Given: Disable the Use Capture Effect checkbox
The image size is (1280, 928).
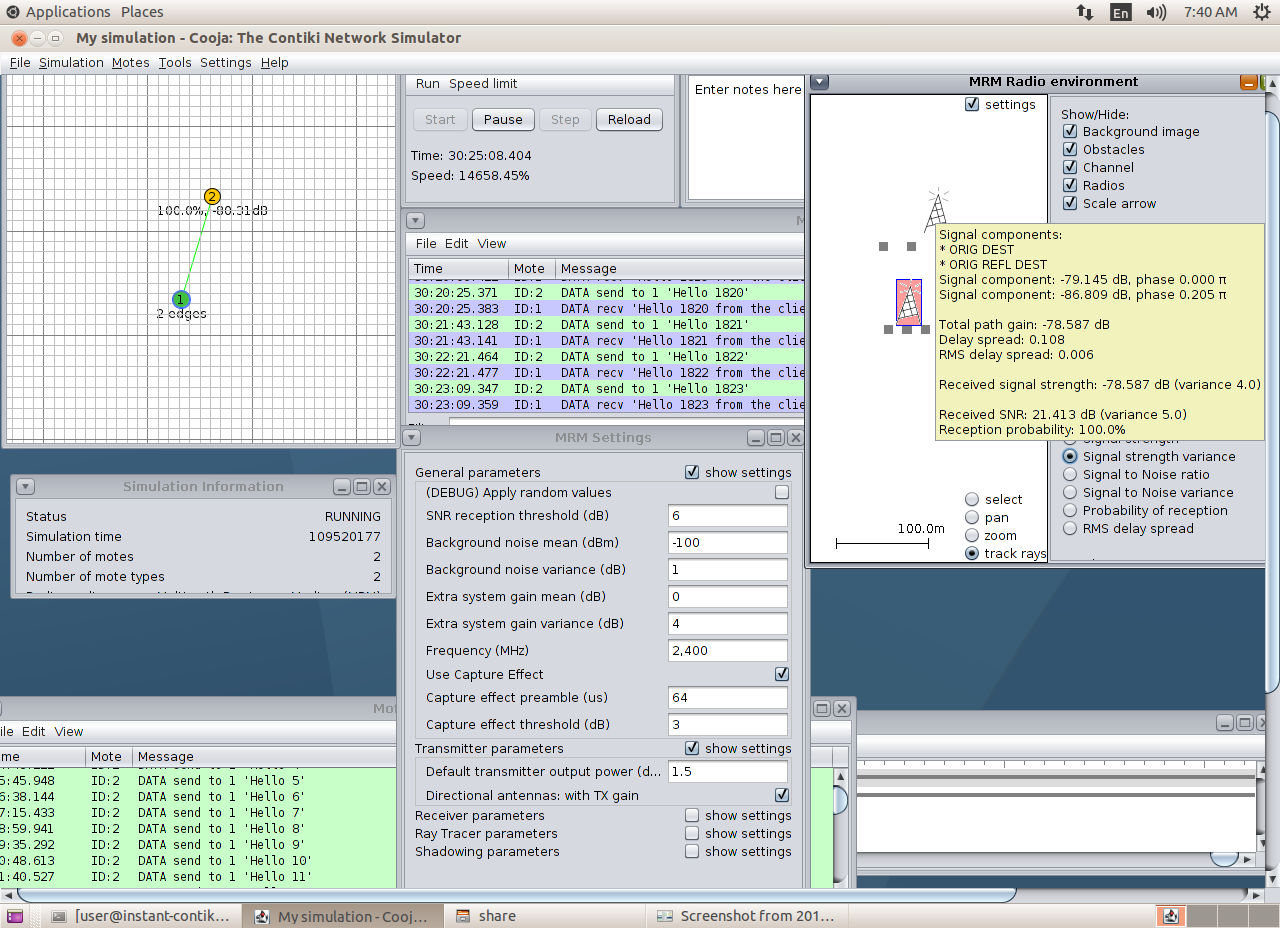Looking at the screenshot, I should point(782,674).
